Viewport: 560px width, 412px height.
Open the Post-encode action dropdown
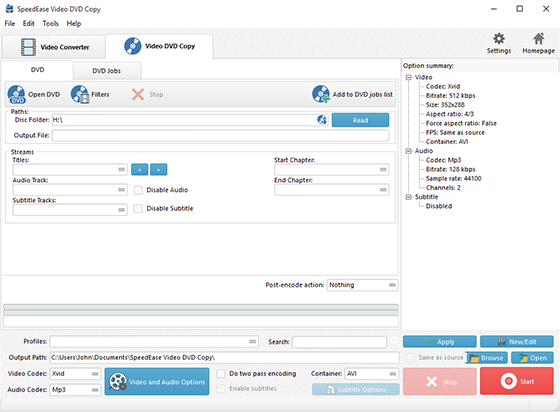coord(362,285)
